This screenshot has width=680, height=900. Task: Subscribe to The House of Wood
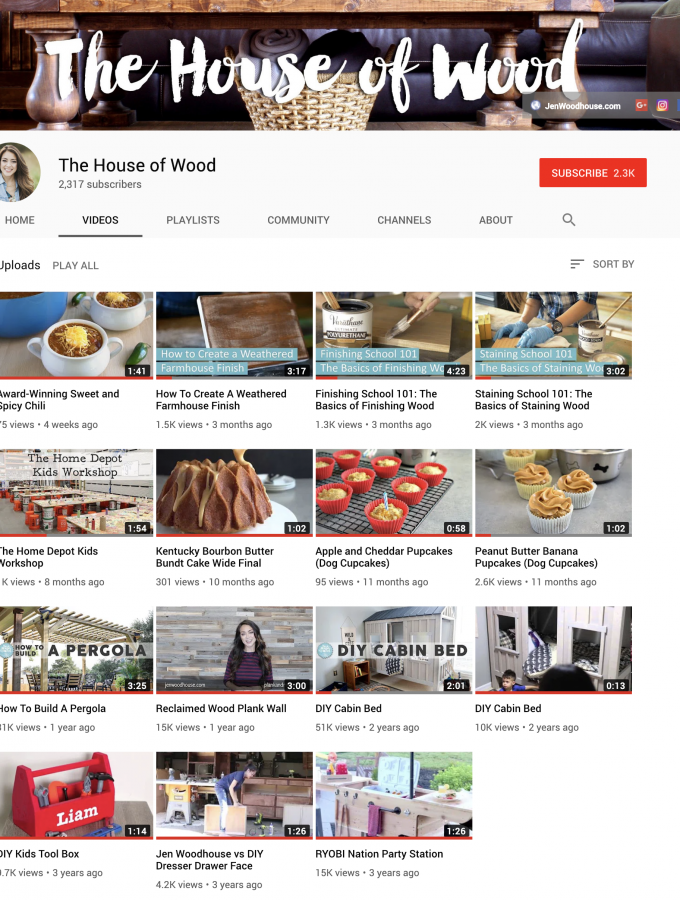coord(592,173)
